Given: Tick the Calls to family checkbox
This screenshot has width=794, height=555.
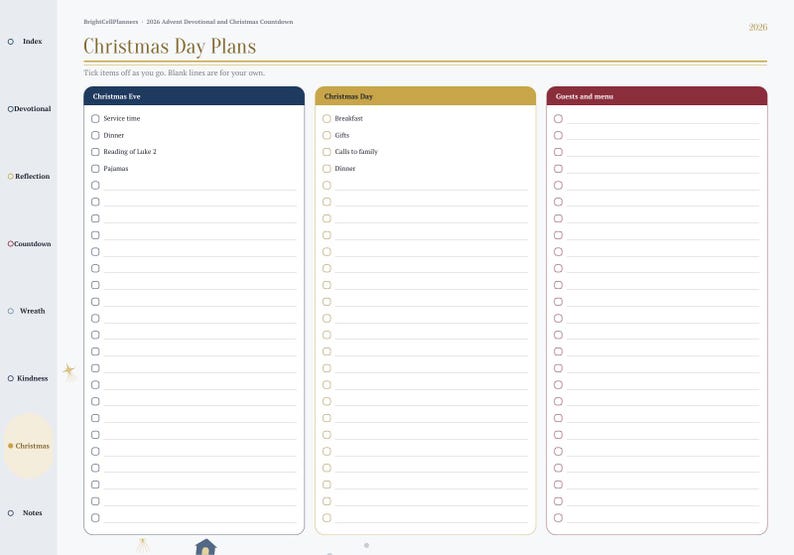Looking at the screenshot, I should [x=327, y=152].
